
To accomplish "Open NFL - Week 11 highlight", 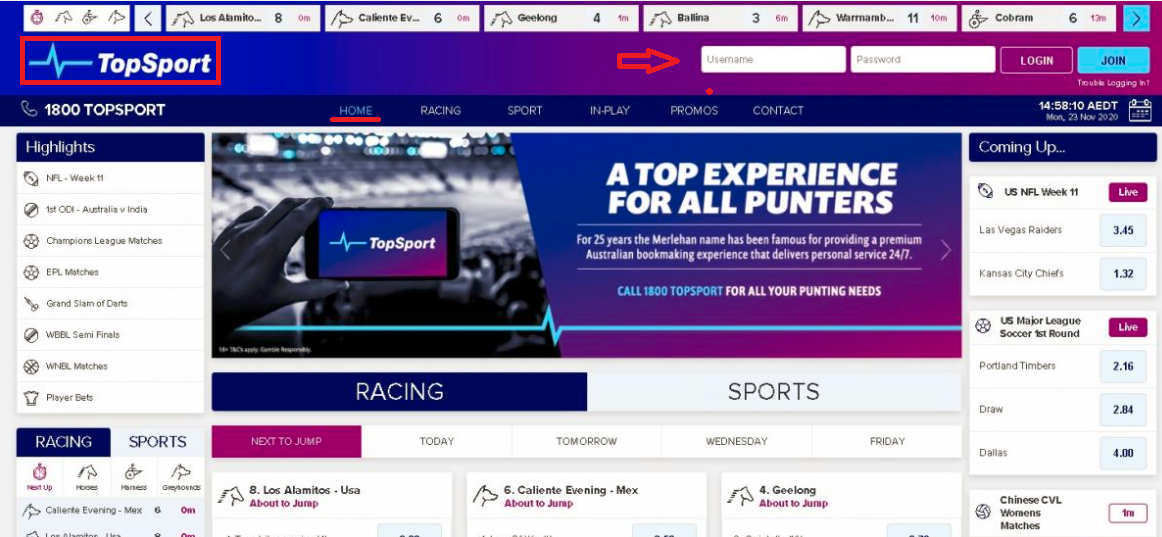I will coord(110,178).
